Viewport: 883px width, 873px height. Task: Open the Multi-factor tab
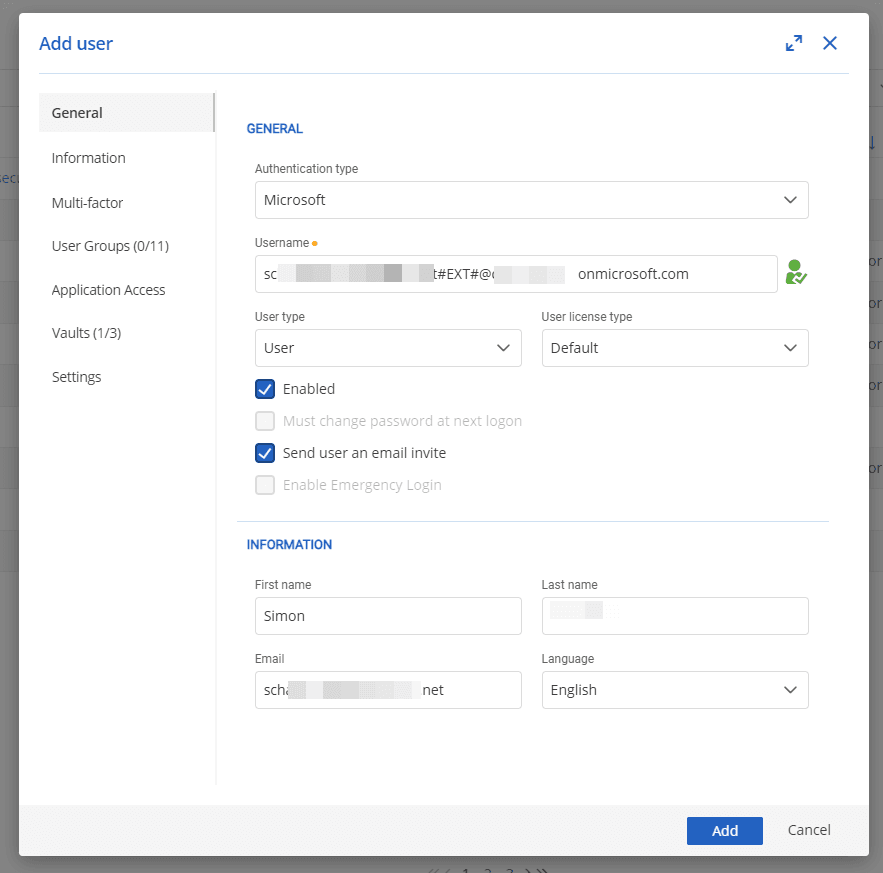point(88,203)
